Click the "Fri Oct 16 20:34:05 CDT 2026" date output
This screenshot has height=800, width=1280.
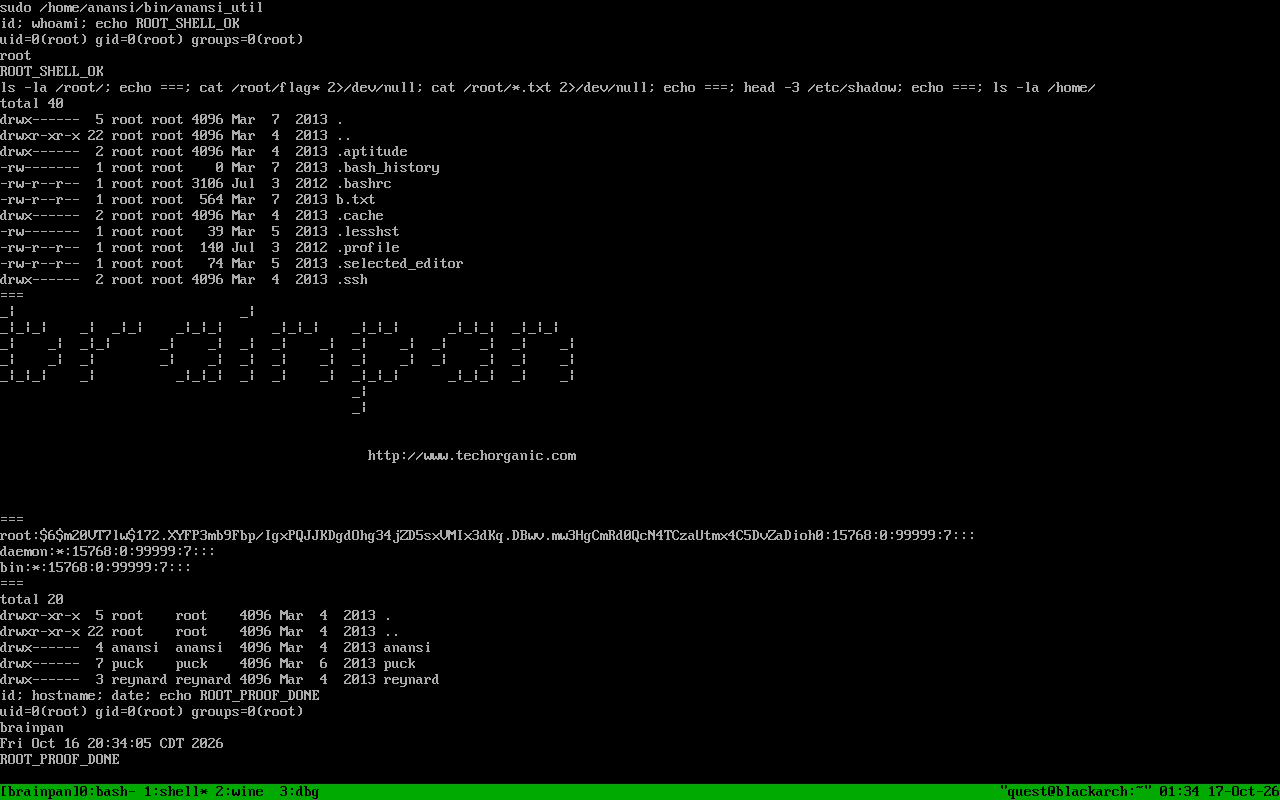(x=112, y=744)
